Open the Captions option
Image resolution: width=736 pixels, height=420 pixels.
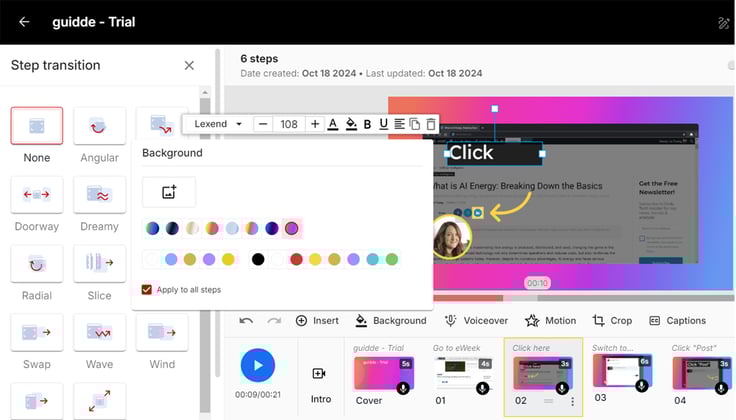click(677, 321)
